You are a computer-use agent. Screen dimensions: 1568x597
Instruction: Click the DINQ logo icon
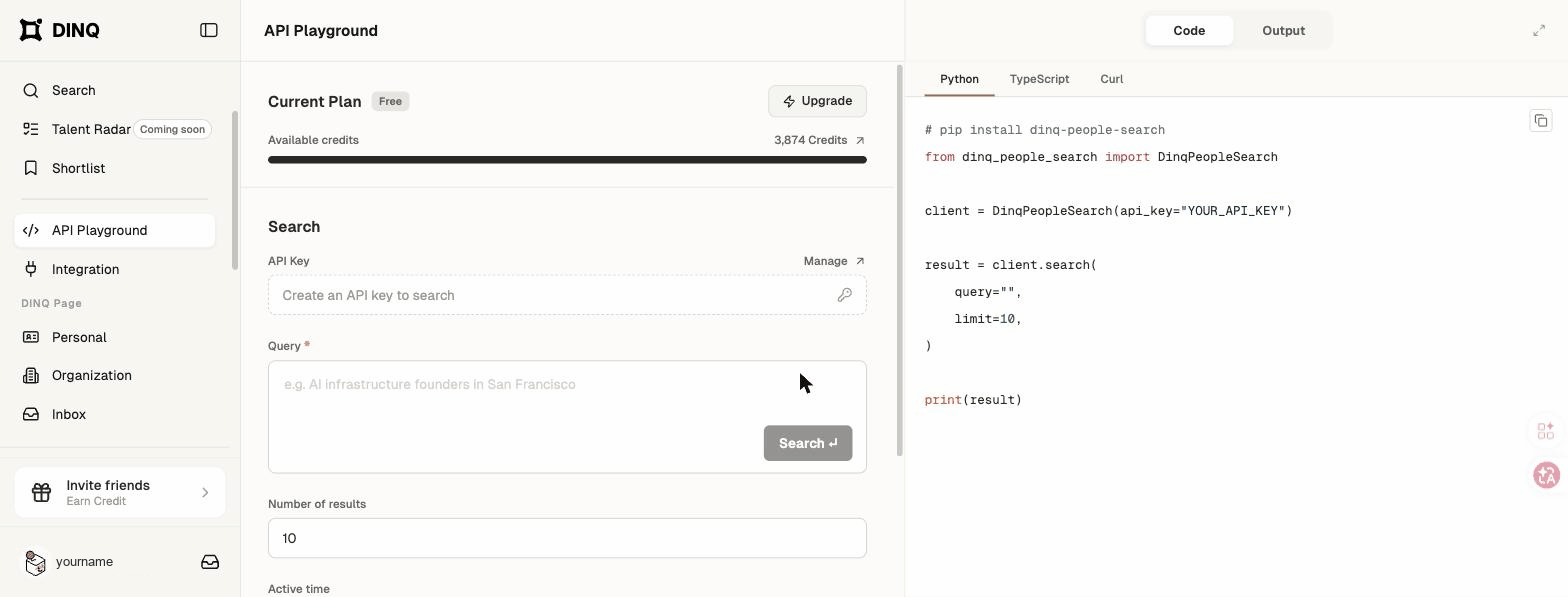point(31,30)
